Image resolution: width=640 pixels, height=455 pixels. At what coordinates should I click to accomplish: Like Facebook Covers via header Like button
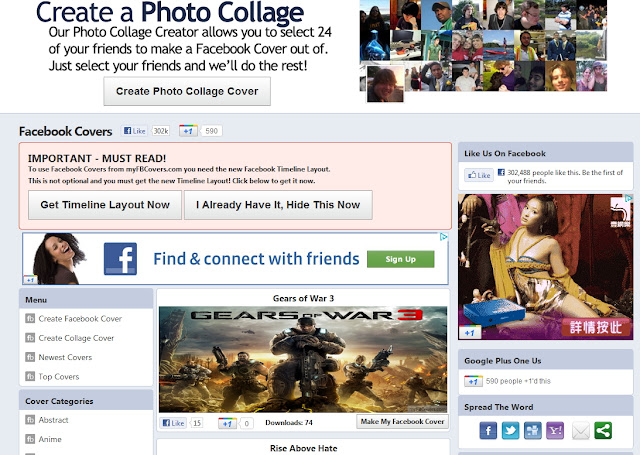(x=134, y=131)
